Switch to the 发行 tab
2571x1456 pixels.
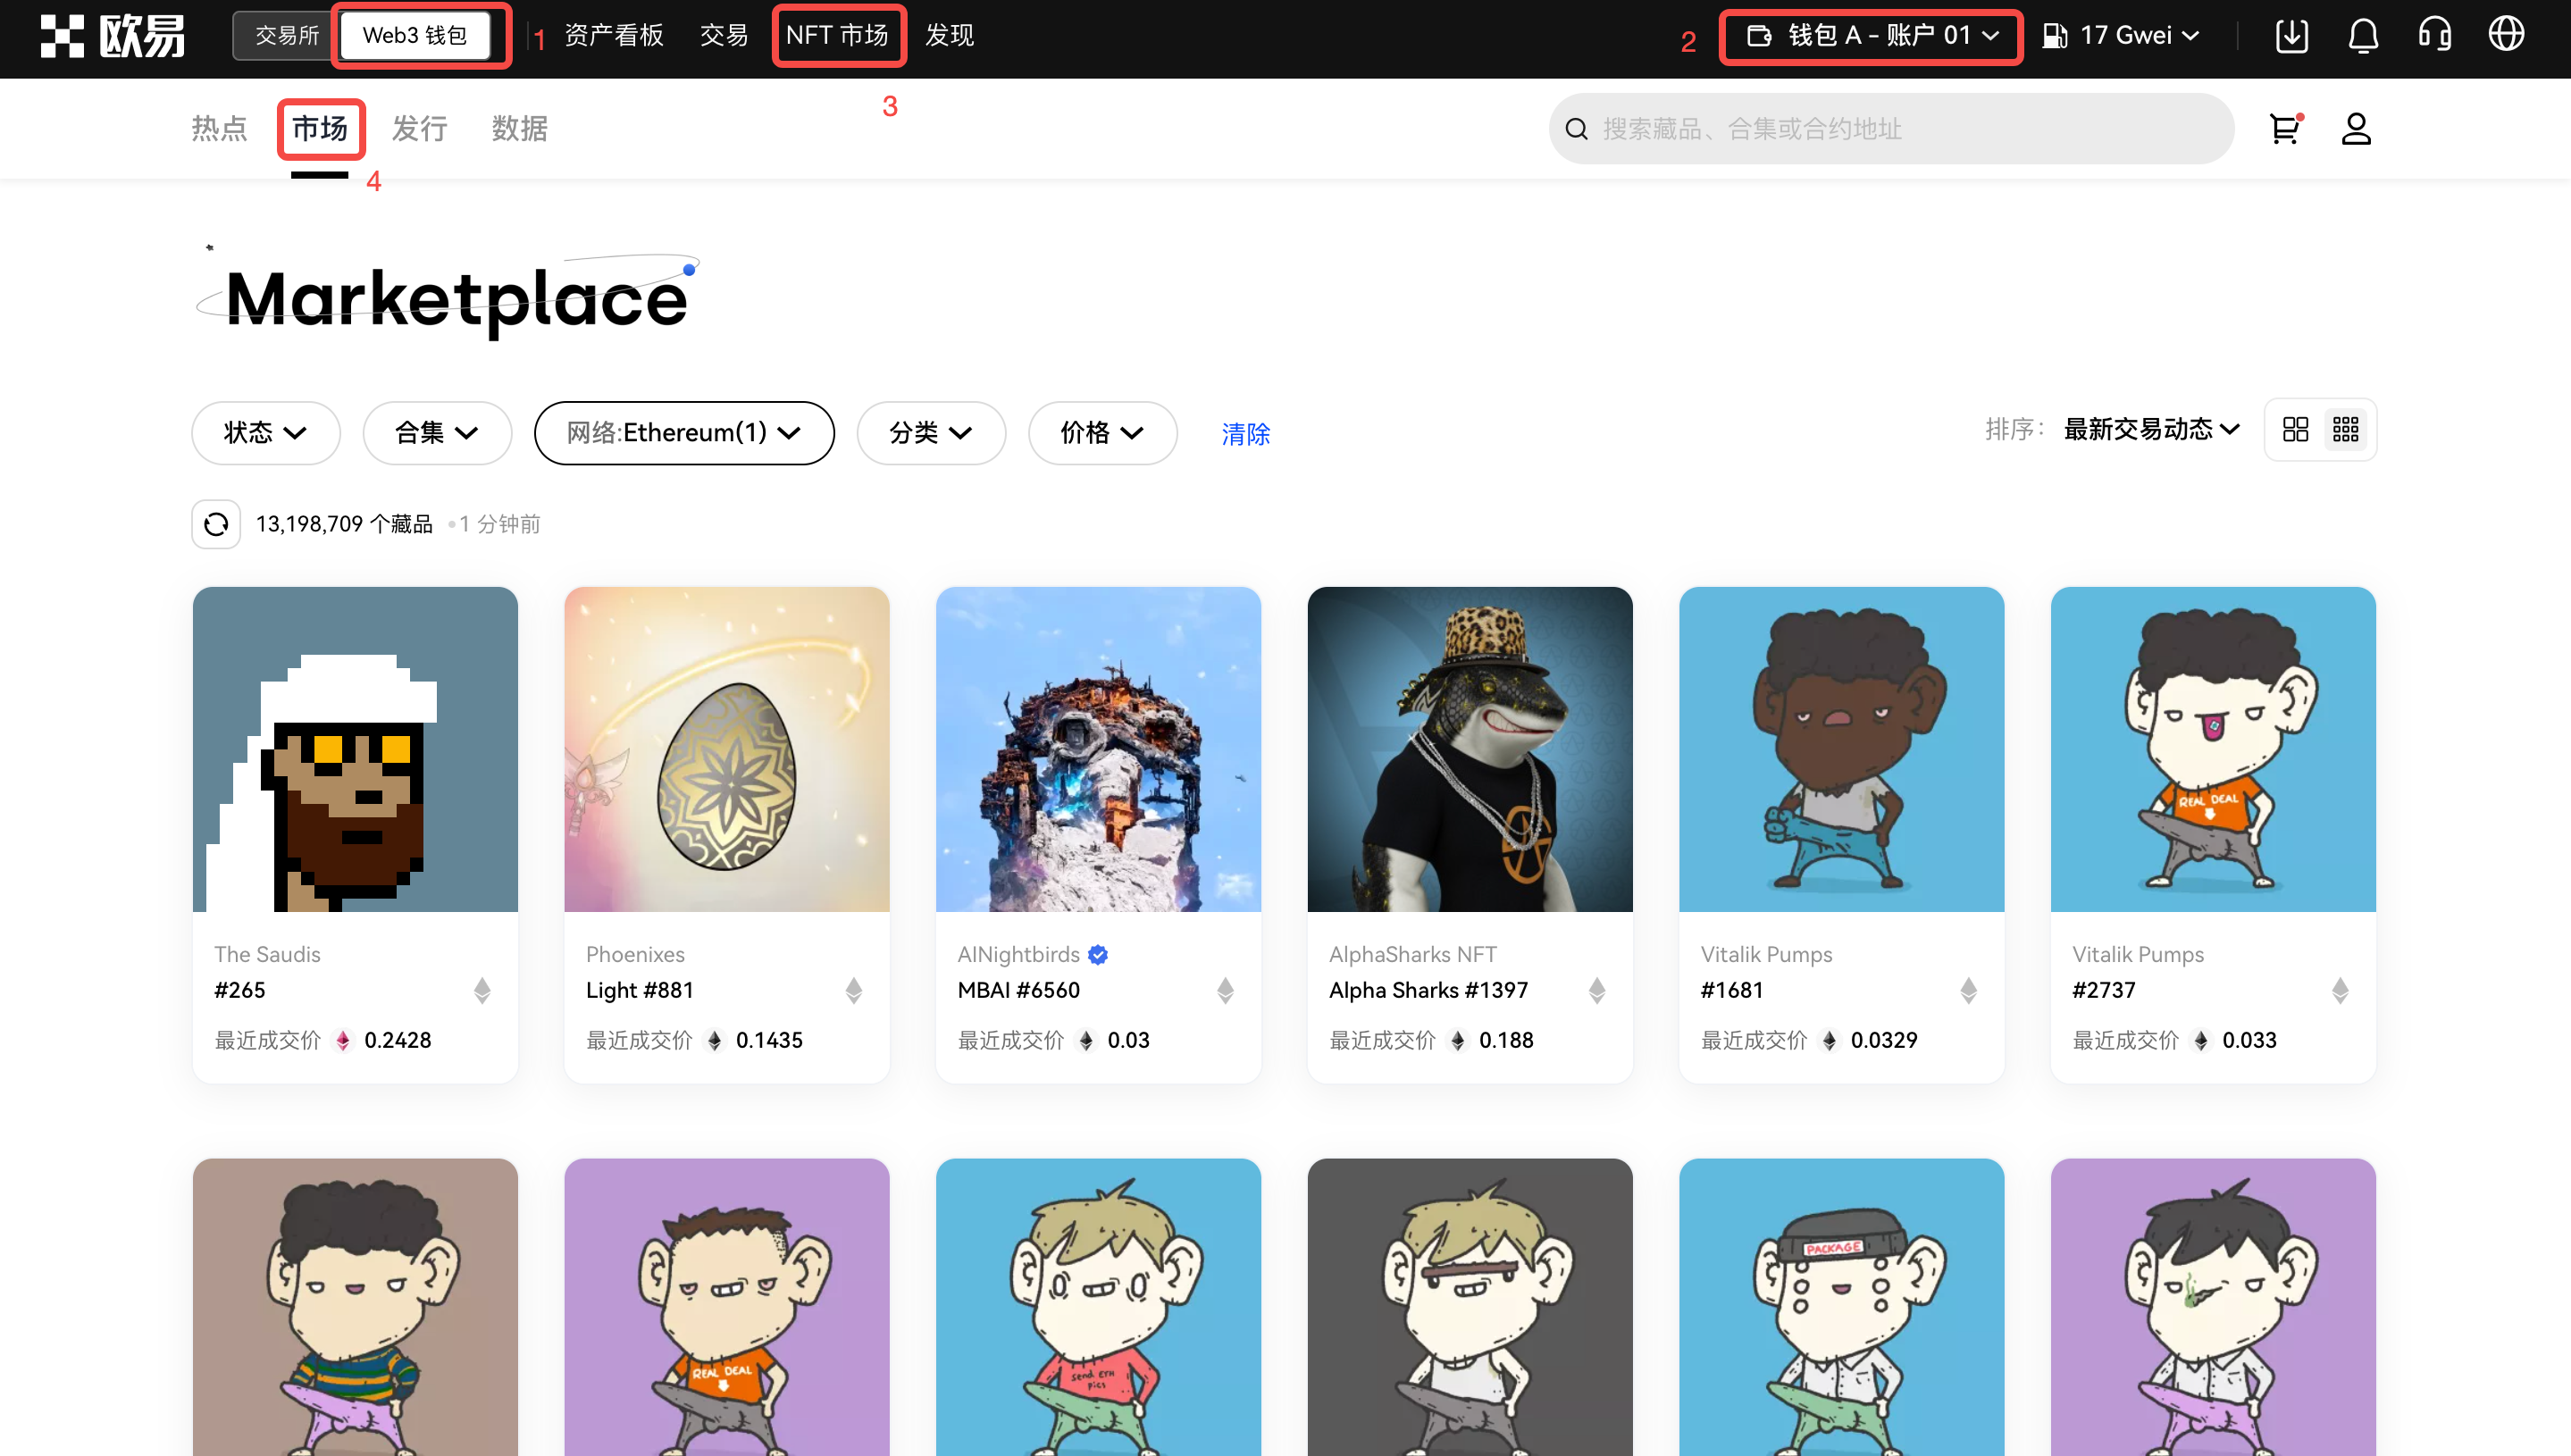coord(419,129)
